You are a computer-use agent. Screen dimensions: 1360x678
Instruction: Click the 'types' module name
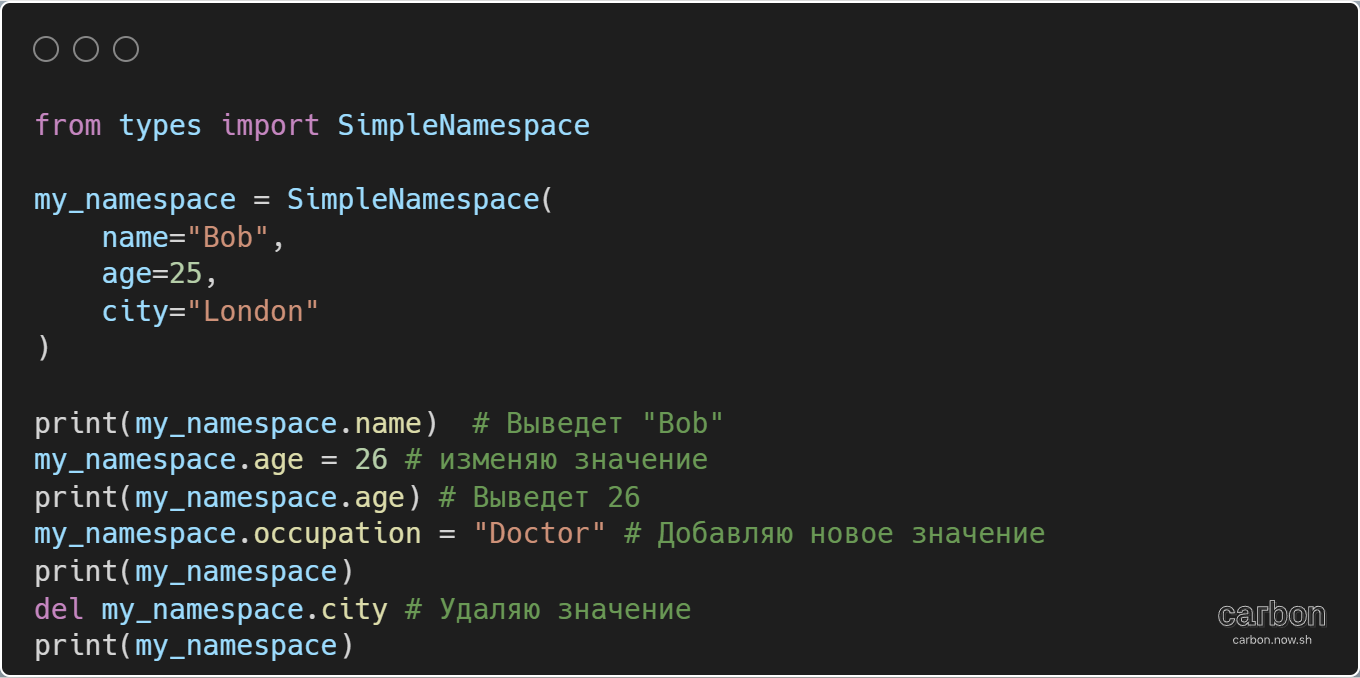160,126
